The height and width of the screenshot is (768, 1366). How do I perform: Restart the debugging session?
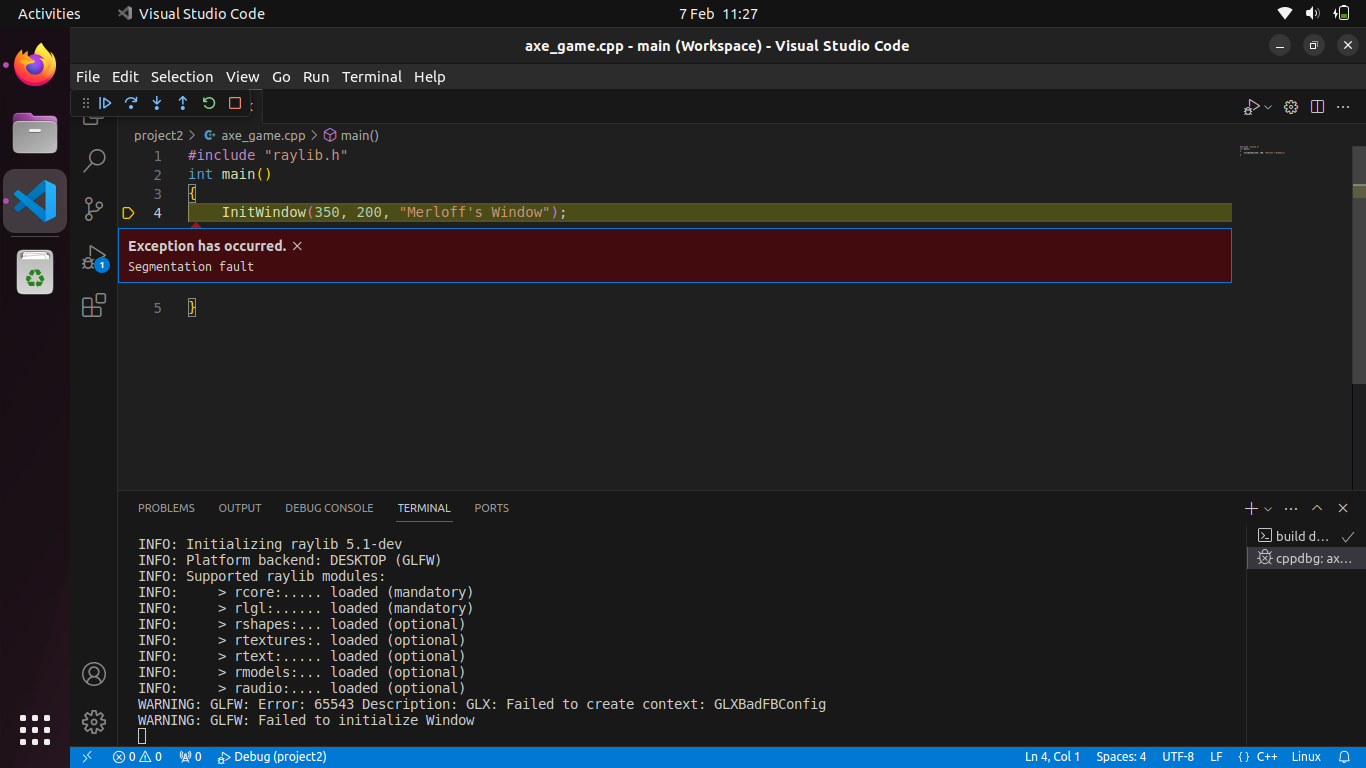point(209,103)
